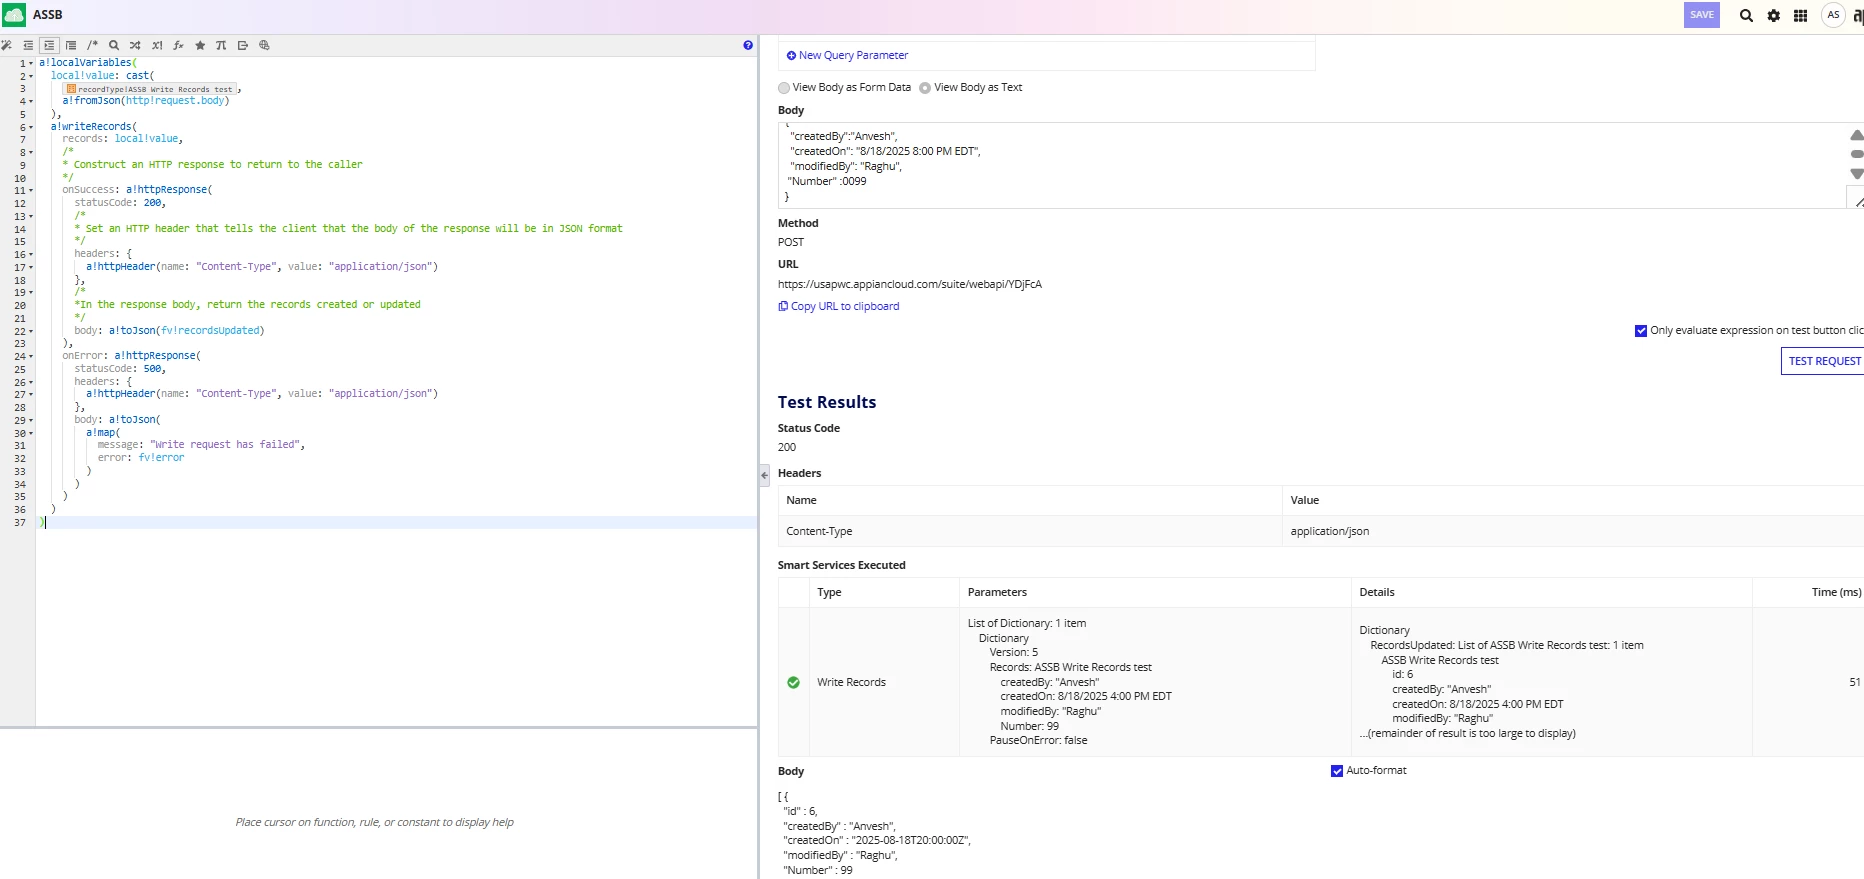Place cursor on a!writeRecords function

click(91, 127)
